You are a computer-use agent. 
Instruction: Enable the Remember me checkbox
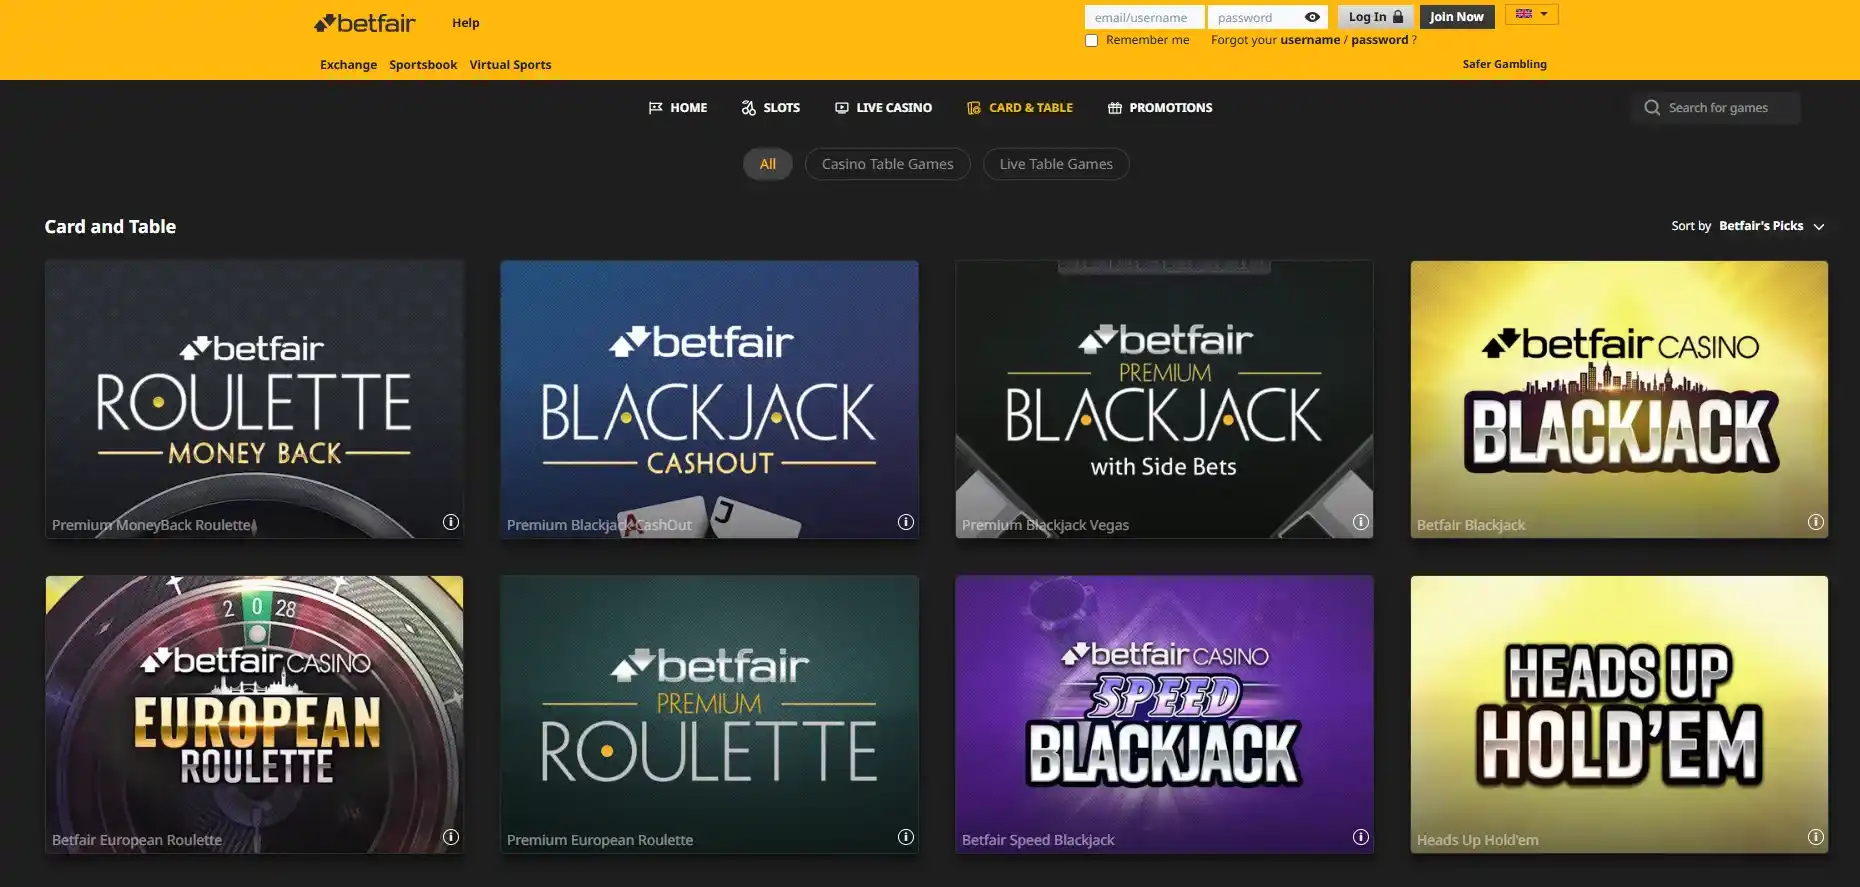click(x=1092, y=41)
